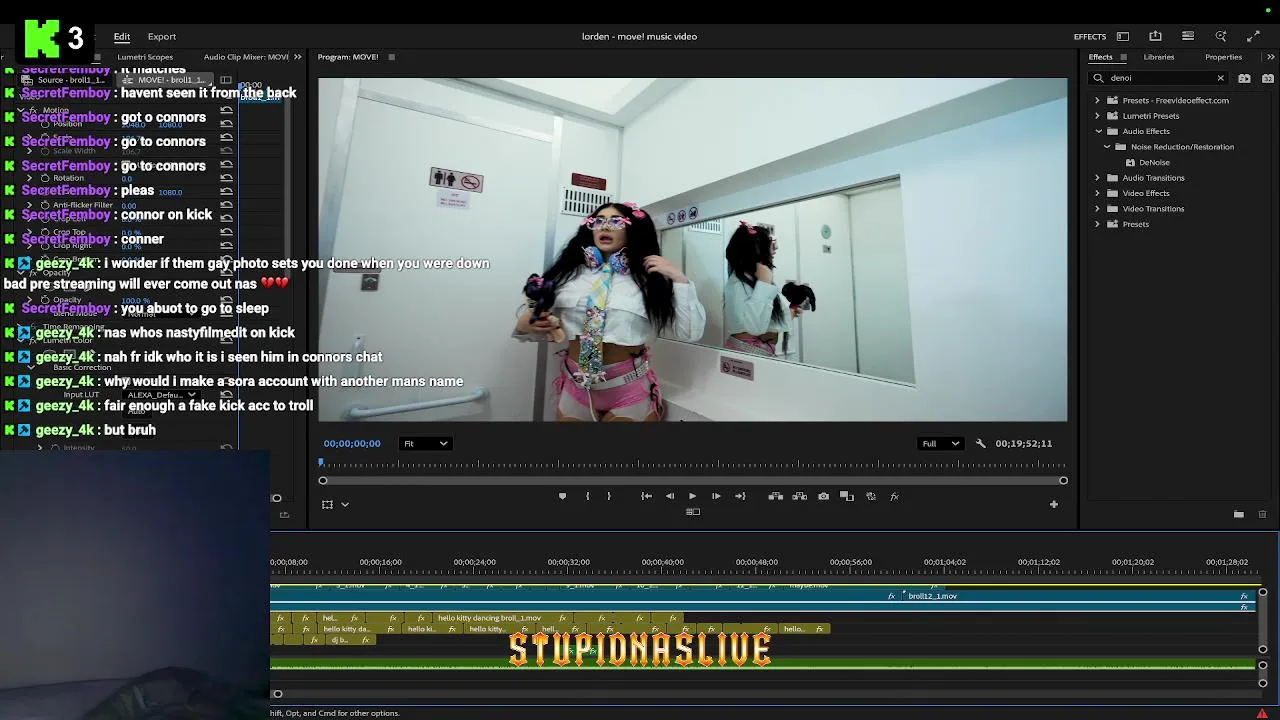This screenshot has width=1280, height=720.
Task: Step forward one frame
Action: tap(716, 496)
